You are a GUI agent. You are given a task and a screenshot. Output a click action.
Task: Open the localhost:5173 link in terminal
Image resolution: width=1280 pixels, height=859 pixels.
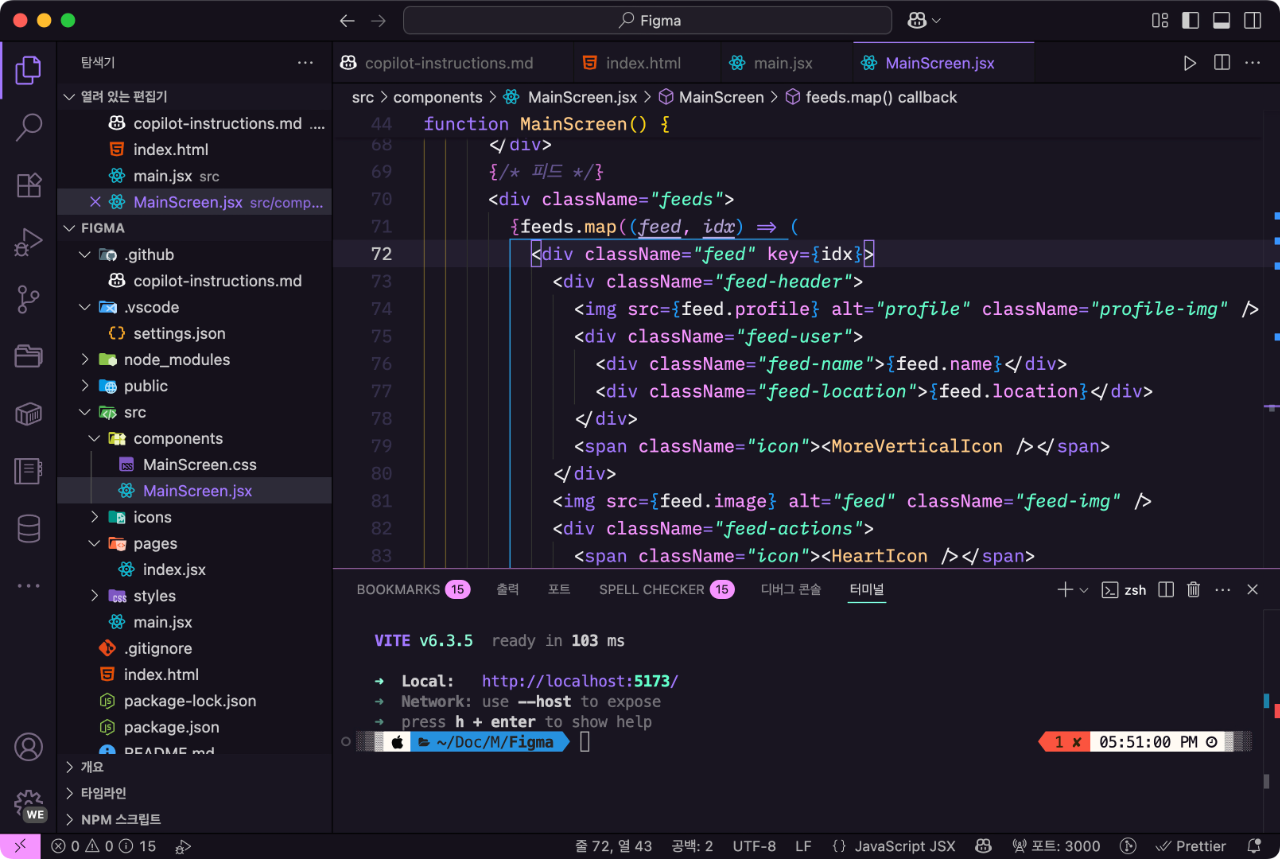coord(580,681)
